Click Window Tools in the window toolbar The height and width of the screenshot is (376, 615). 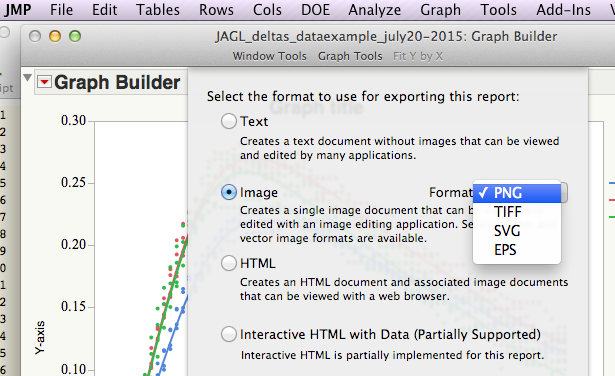point(269,56)
